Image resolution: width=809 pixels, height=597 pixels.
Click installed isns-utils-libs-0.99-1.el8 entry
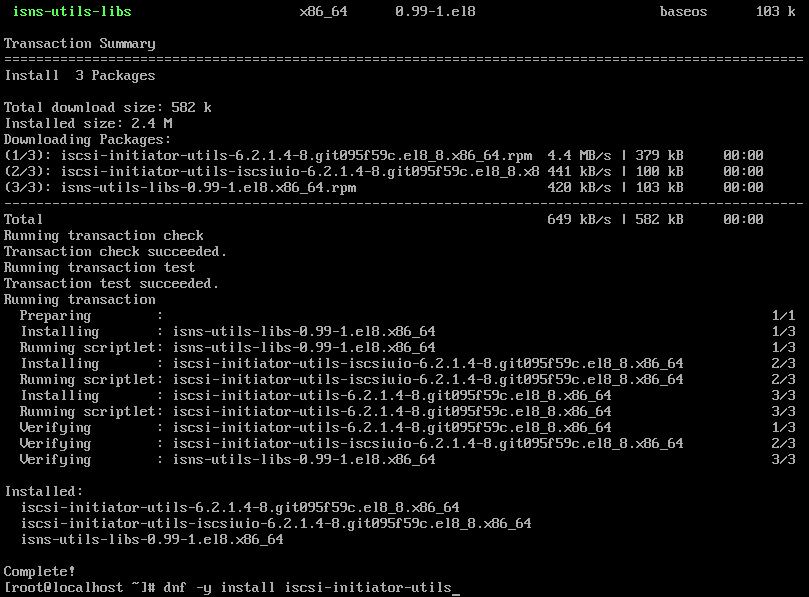152,539
